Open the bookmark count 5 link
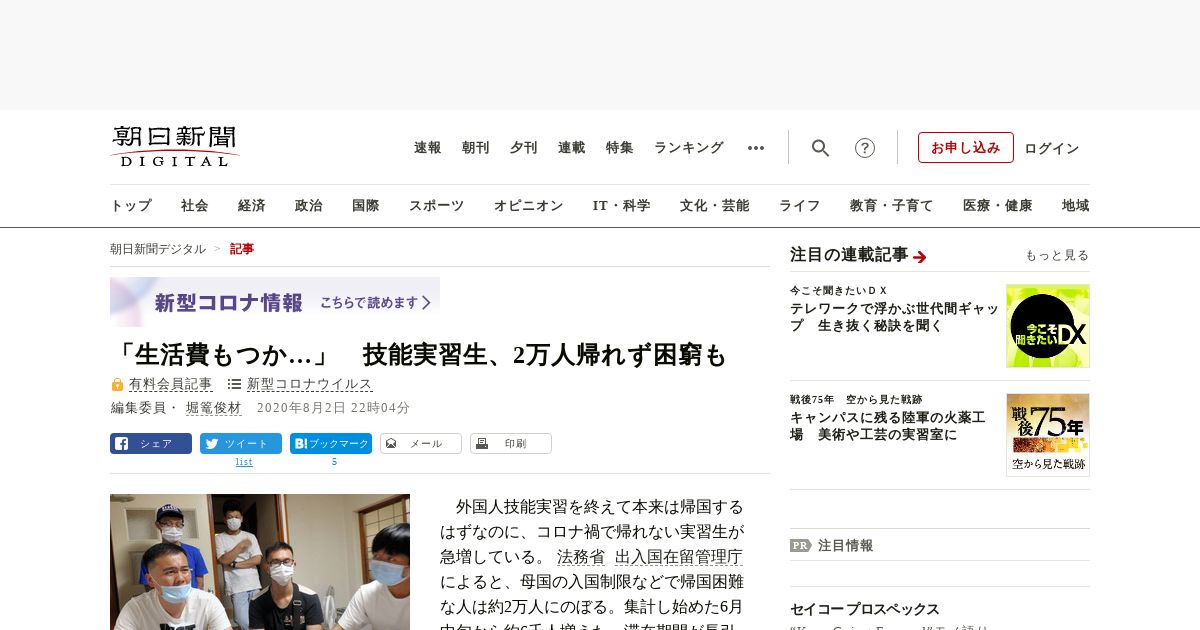1200x630 pixels. pyautogui.click(x=334, y=462)
